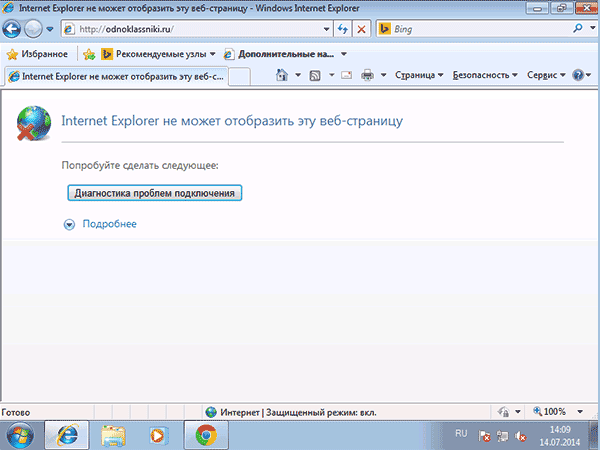Click the 100% zoom level button

549,412
